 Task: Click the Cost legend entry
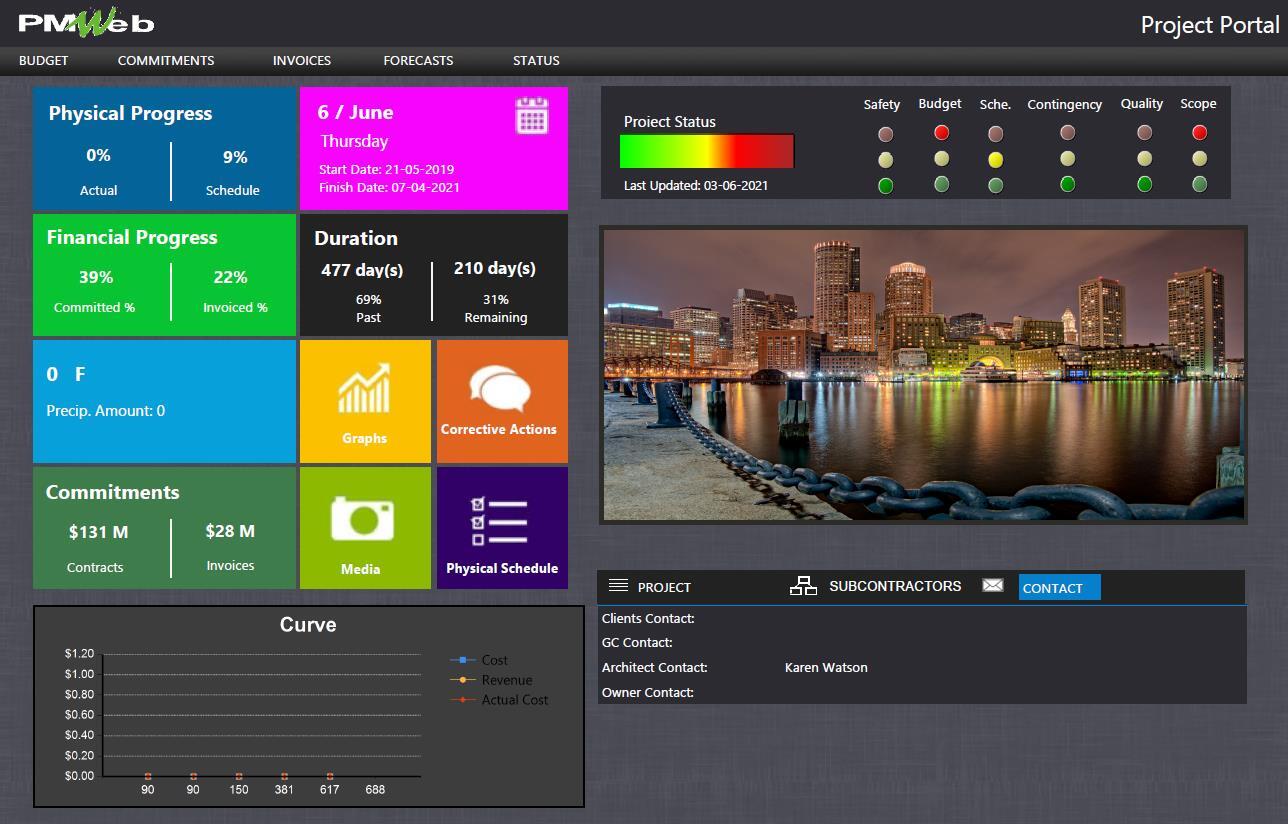[480, 660]
